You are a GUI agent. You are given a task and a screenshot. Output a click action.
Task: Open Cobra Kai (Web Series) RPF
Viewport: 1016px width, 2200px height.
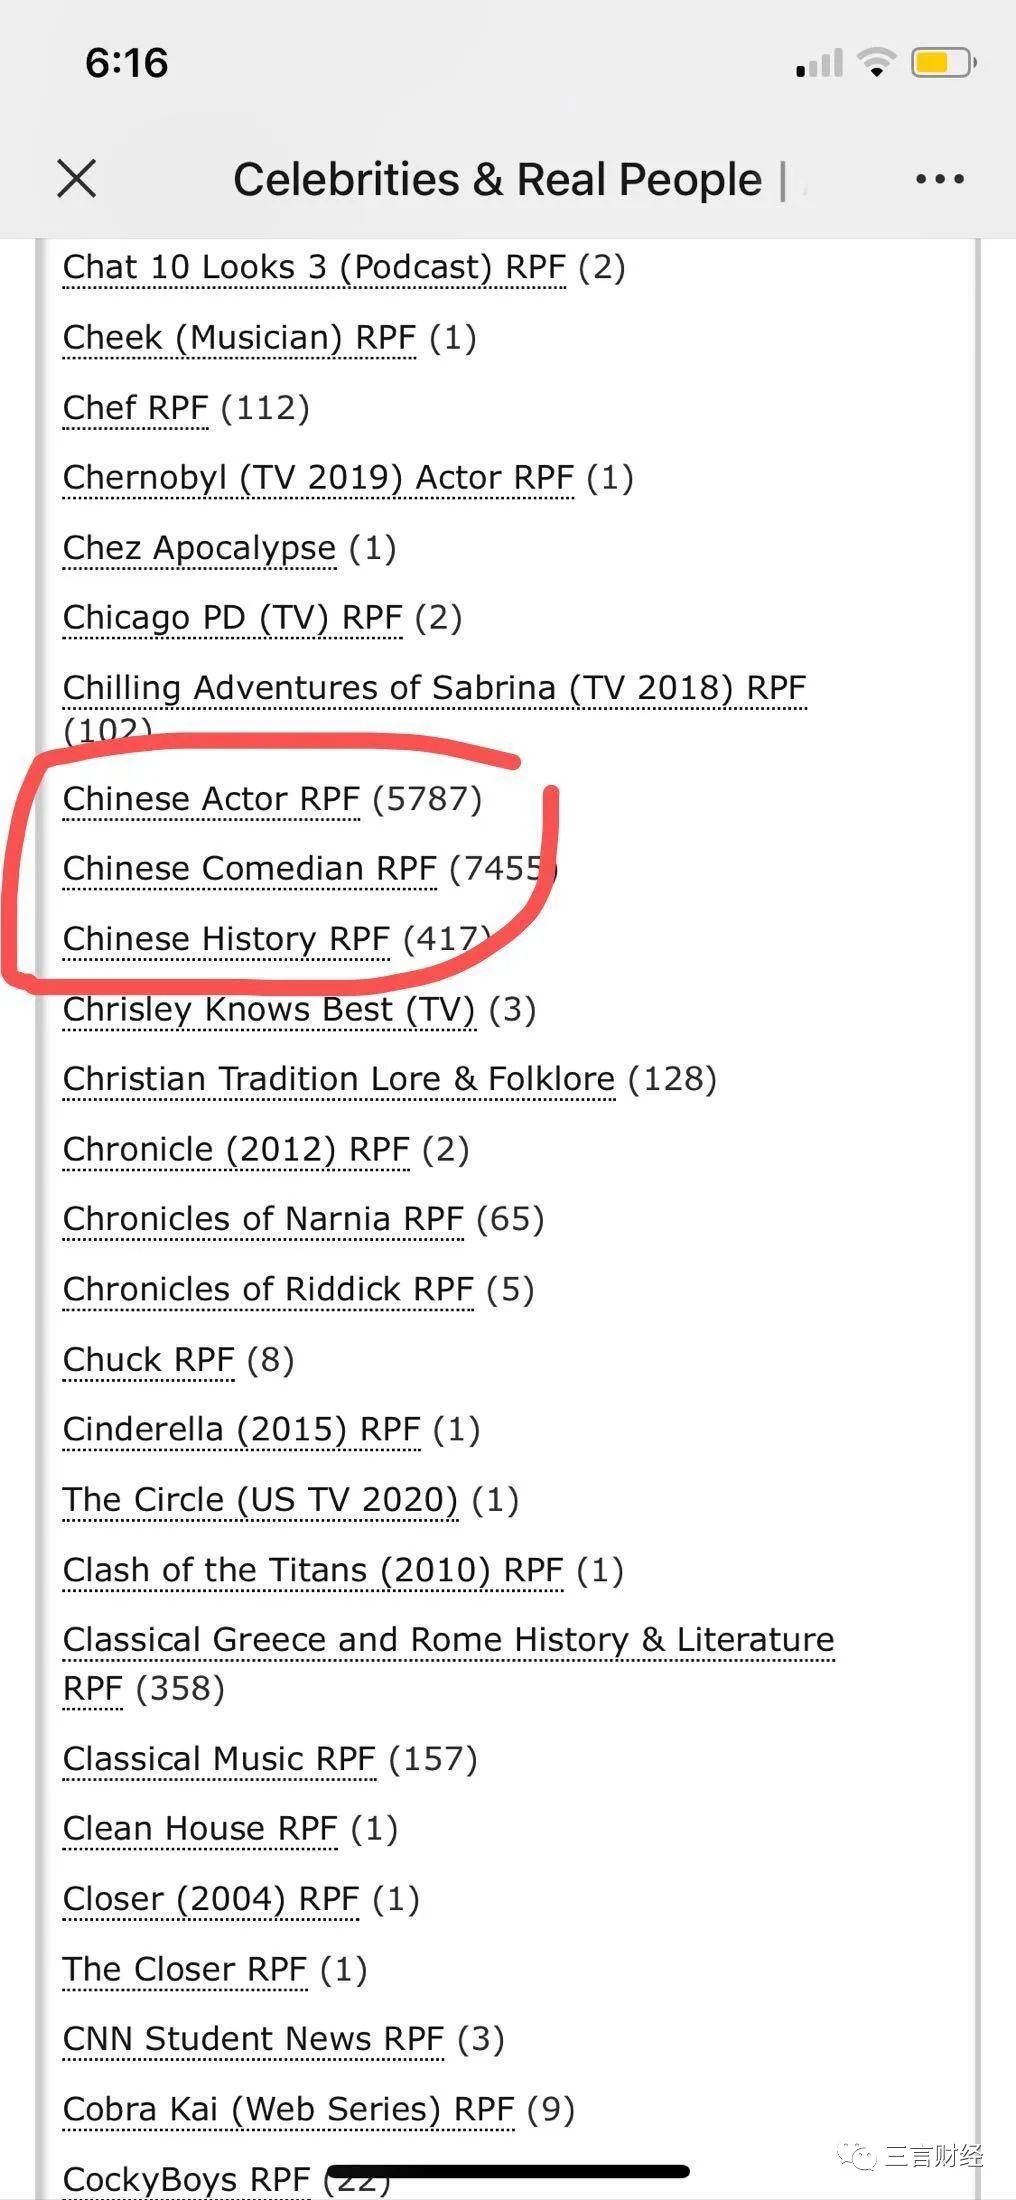coord(288,2109)
